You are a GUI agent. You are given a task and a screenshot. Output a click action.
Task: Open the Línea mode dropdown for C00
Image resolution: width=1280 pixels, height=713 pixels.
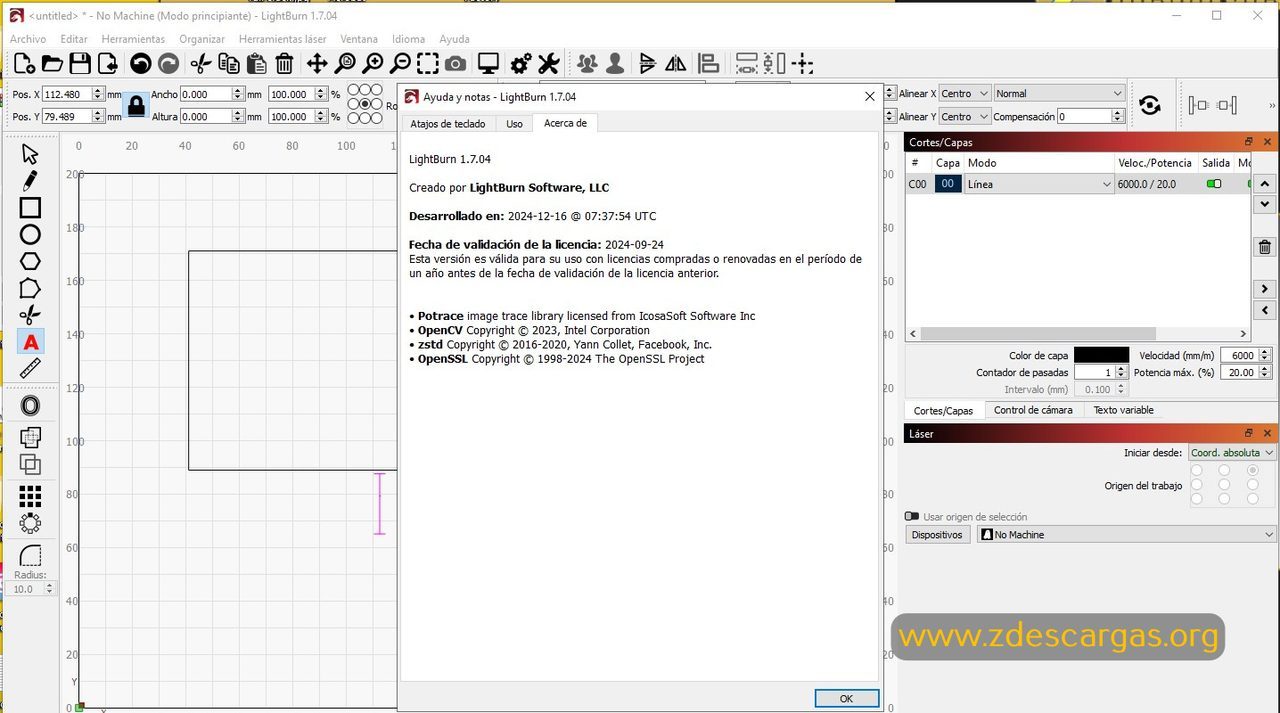coord(1039,184)
